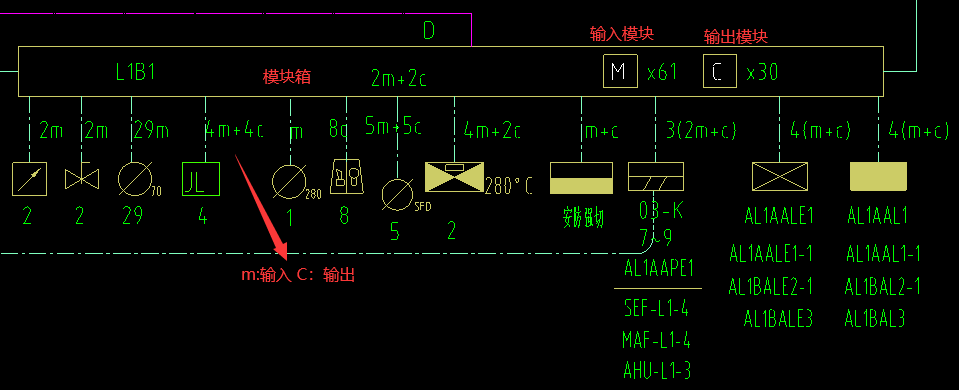Image resolution: width=959 pixels, height=390 pixels.
Task: Click the input module M box symbol
Action: [620, 71]
